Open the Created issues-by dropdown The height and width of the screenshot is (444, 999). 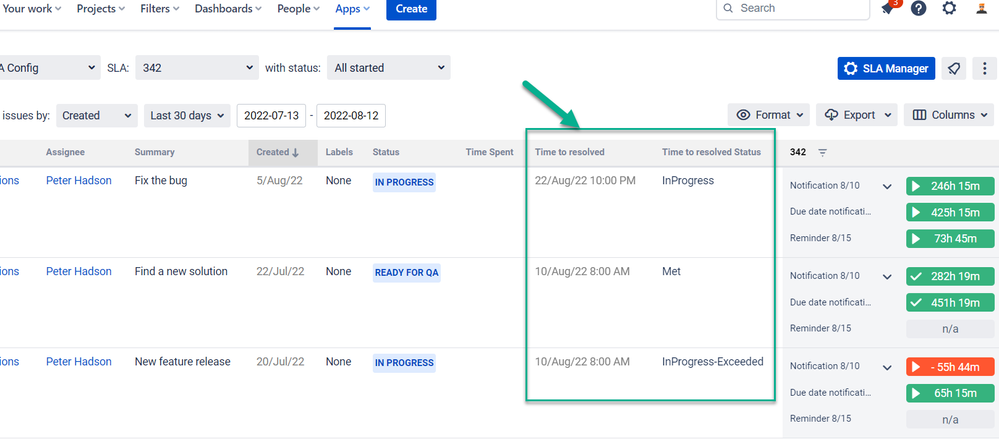[x=97, y=116]
